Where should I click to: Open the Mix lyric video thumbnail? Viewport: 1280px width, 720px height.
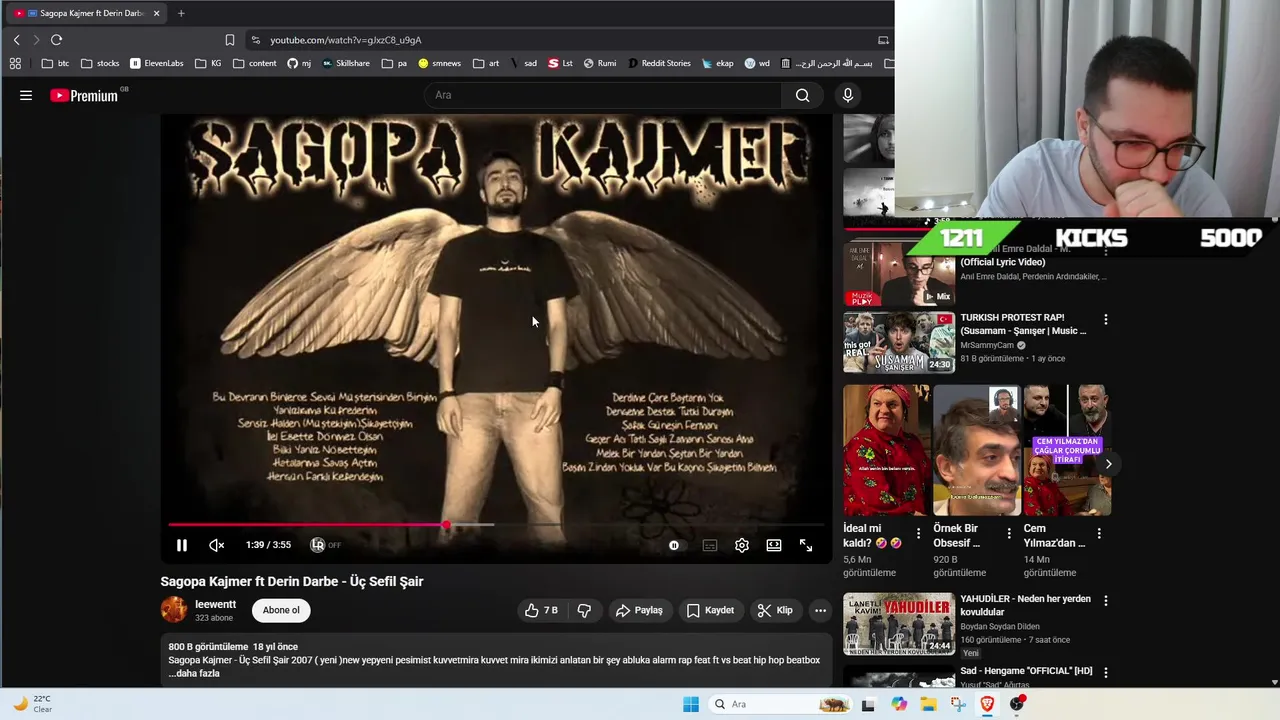click(899, 274)
